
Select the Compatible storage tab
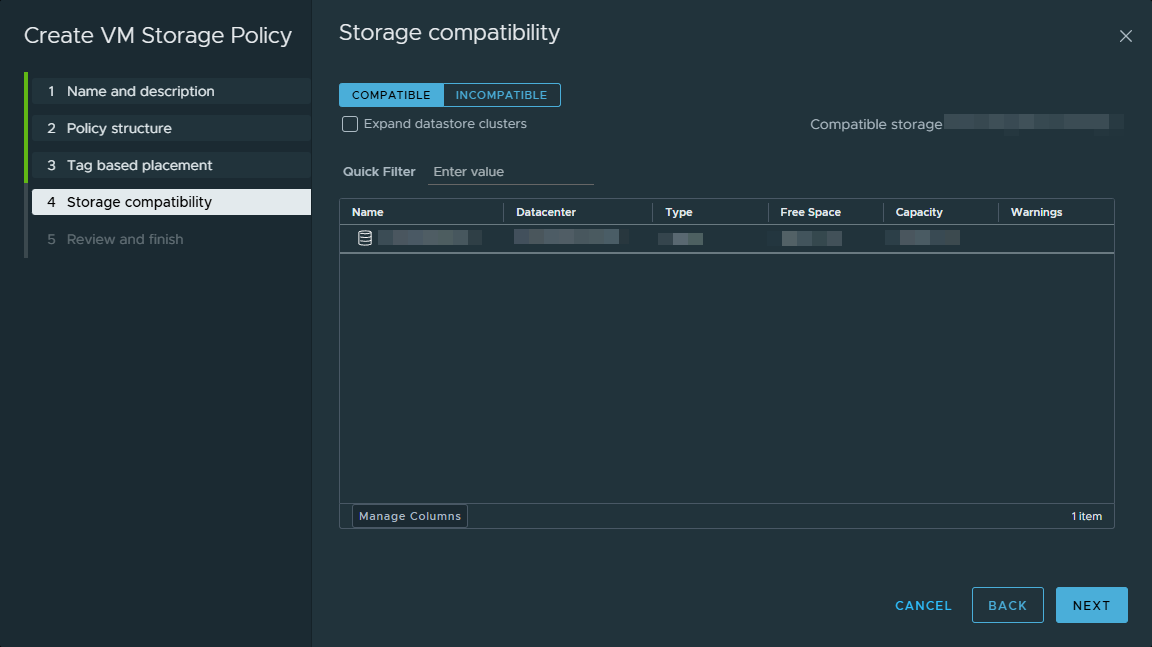(x=391, y=95)
